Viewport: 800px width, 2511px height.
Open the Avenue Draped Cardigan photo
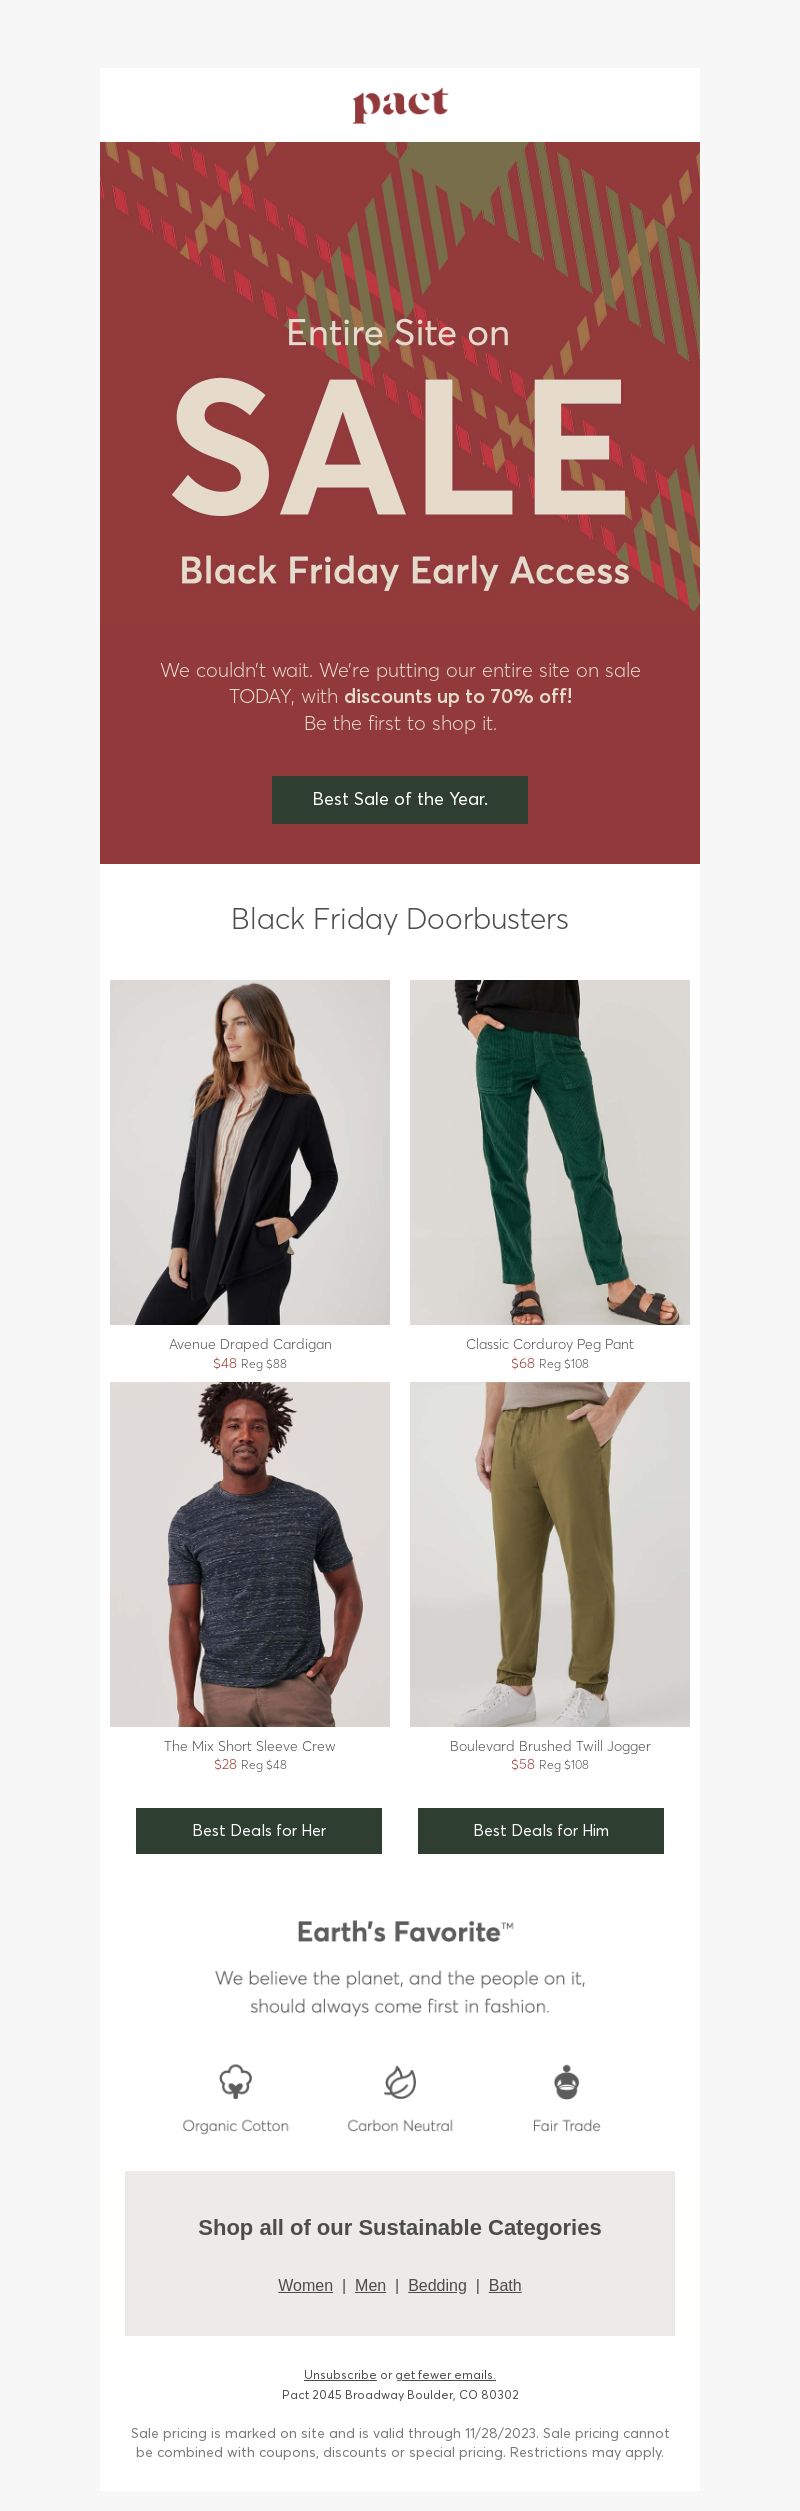pos(250,1152)
